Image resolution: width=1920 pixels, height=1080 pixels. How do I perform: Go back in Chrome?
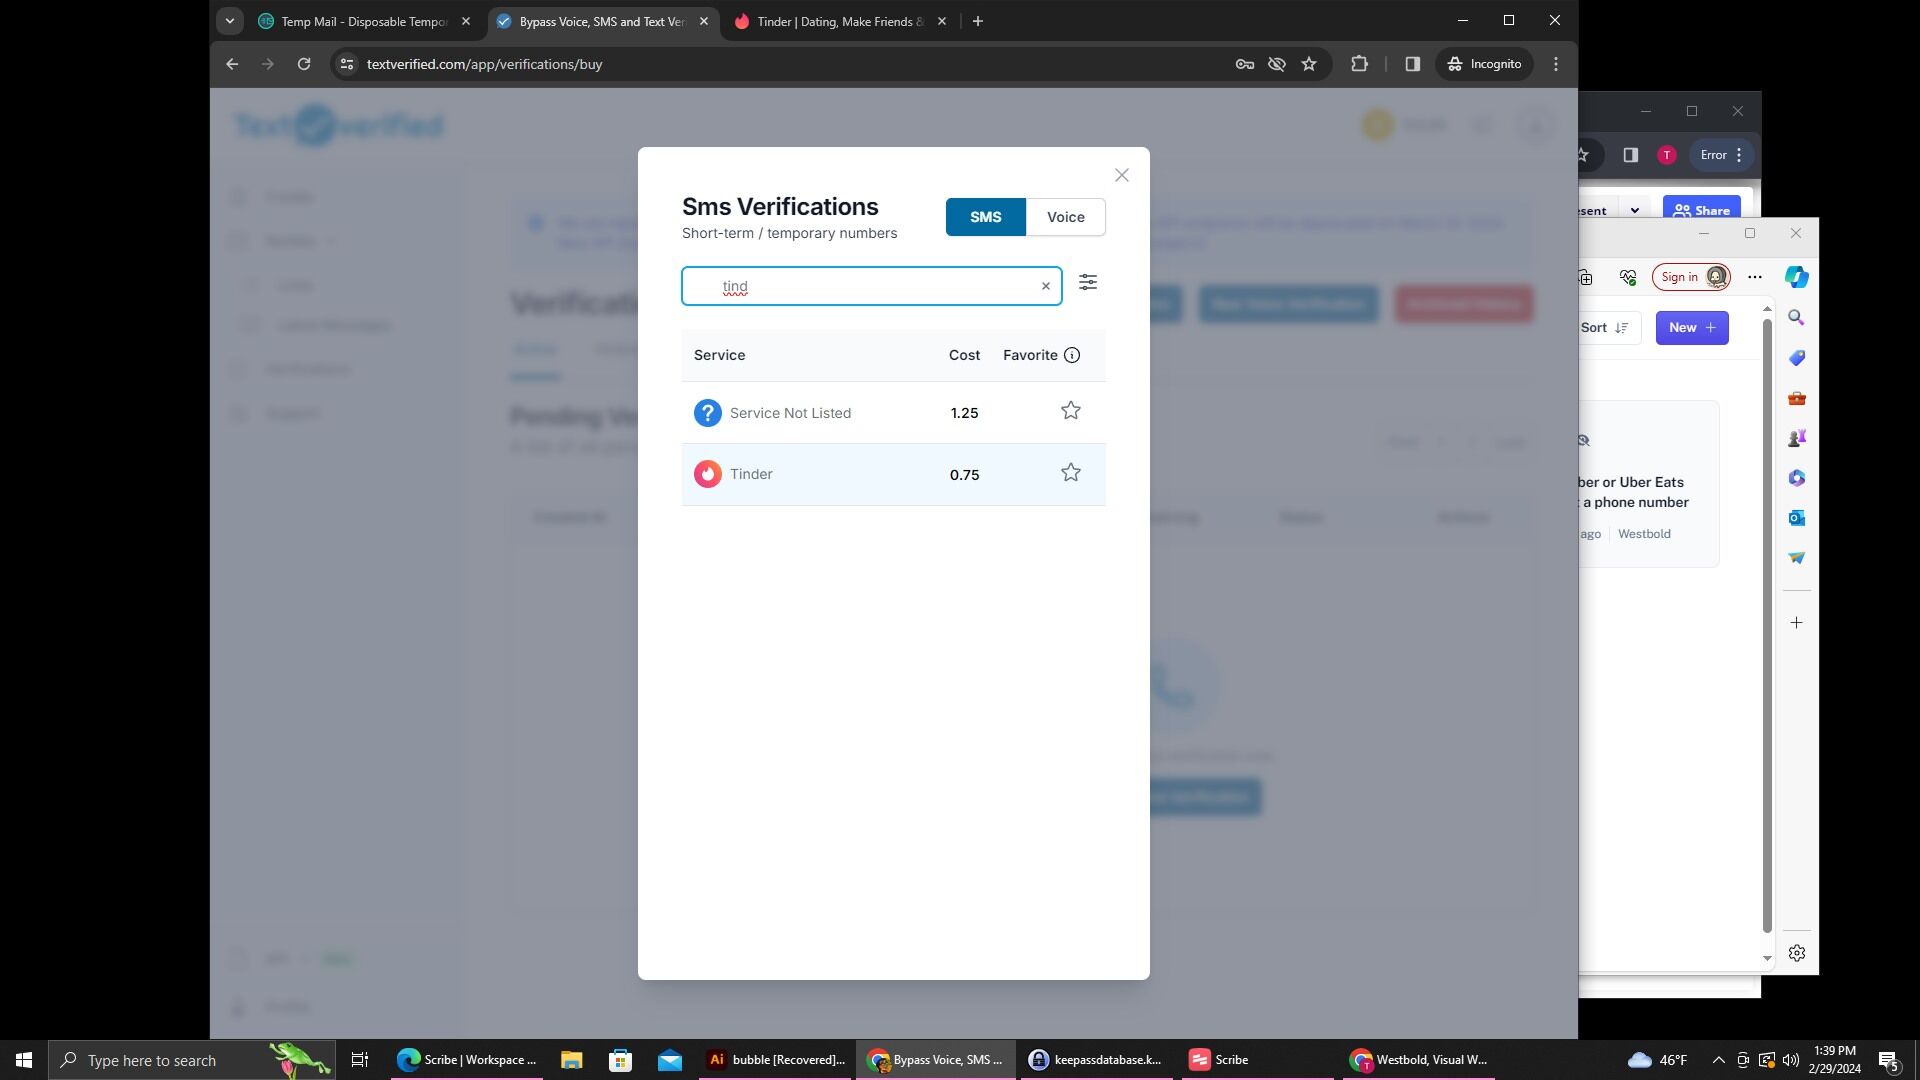point(232,64)
